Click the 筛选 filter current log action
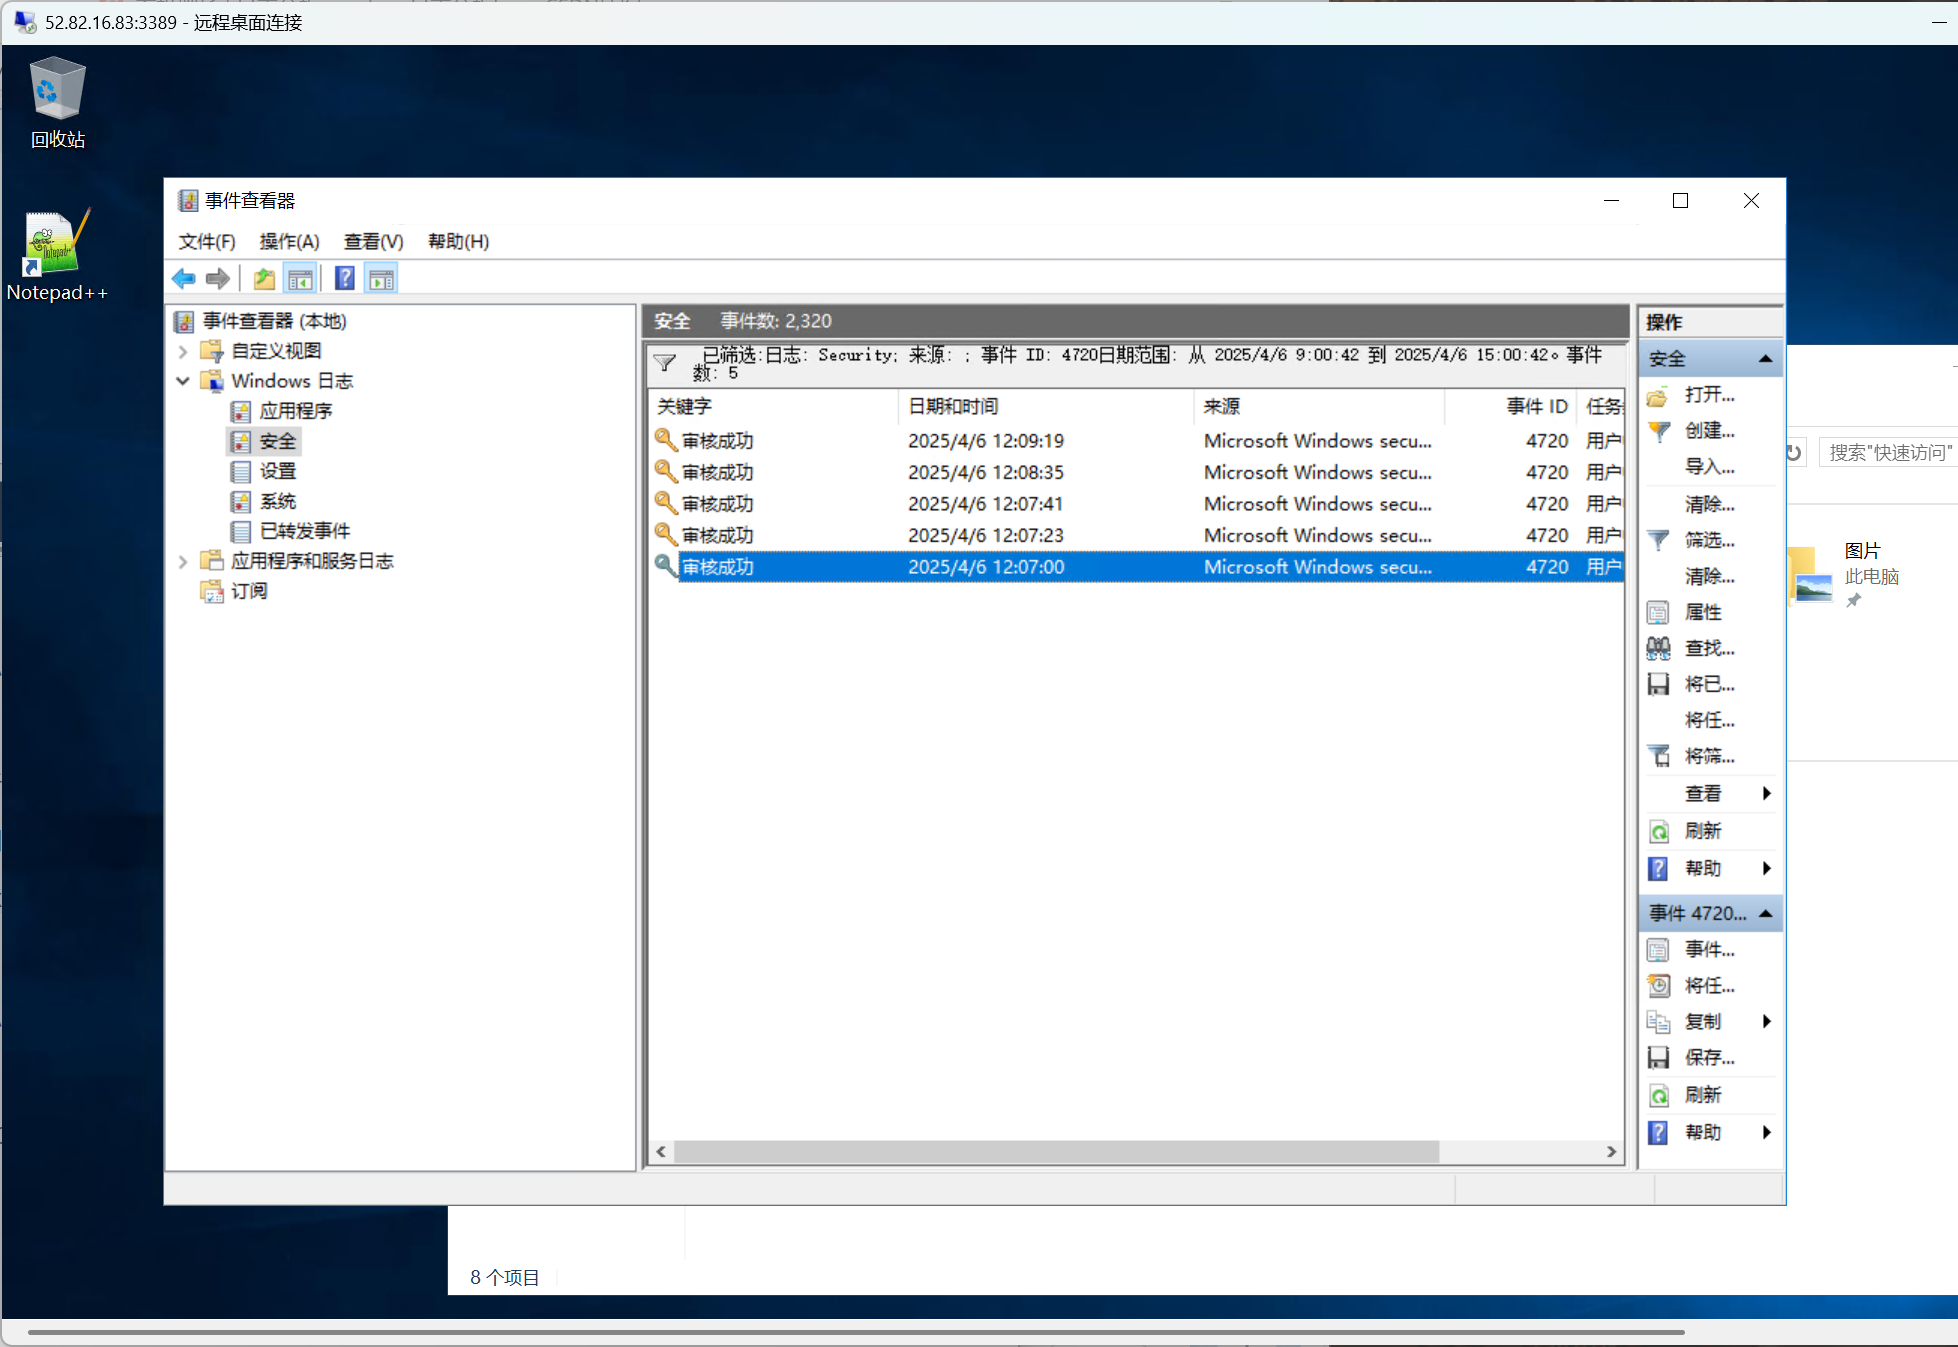 coord(1708,540)
